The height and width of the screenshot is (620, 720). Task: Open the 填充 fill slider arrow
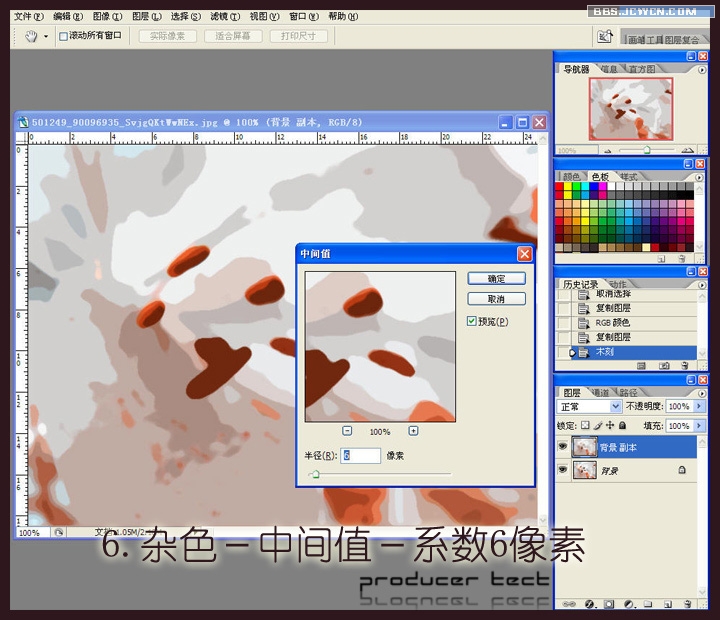(x=699, y=426)
